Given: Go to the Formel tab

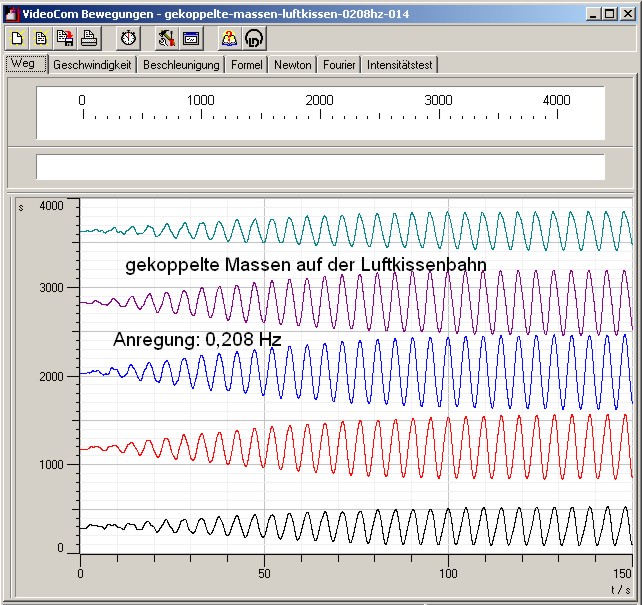Looking at the screenshot, I should point(246,65).
